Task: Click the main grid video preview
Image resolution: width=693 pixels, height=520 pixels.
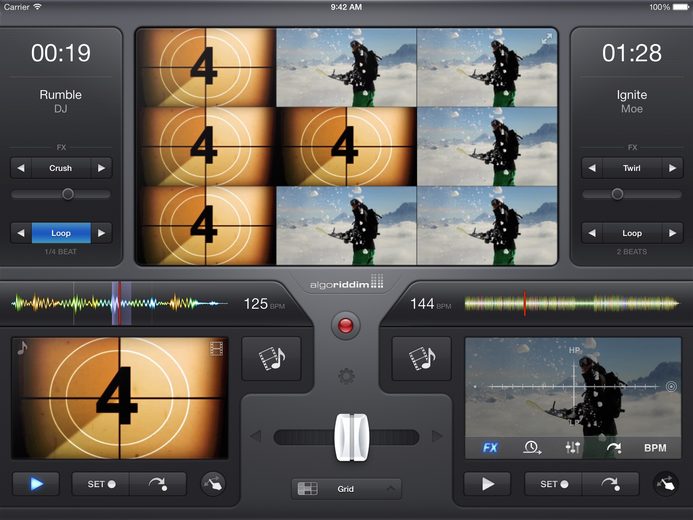Action: [346, 147]
